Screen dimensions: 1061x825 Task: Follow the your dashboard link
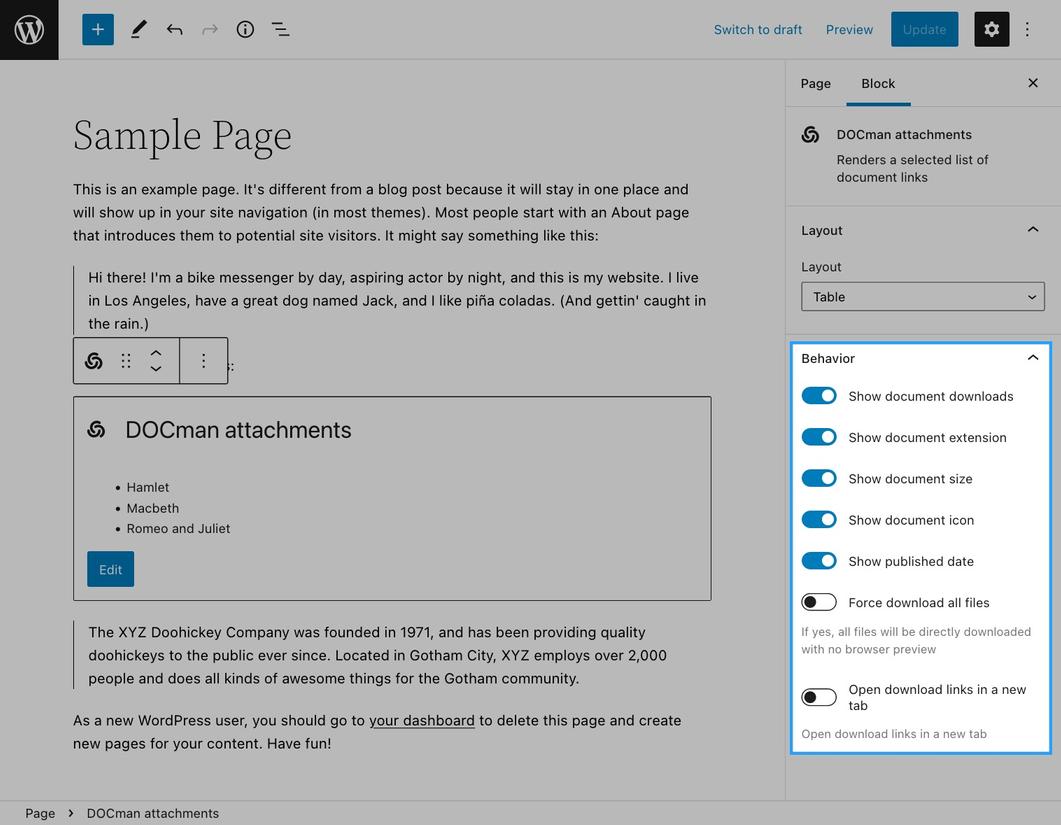(x=422, y=721)
